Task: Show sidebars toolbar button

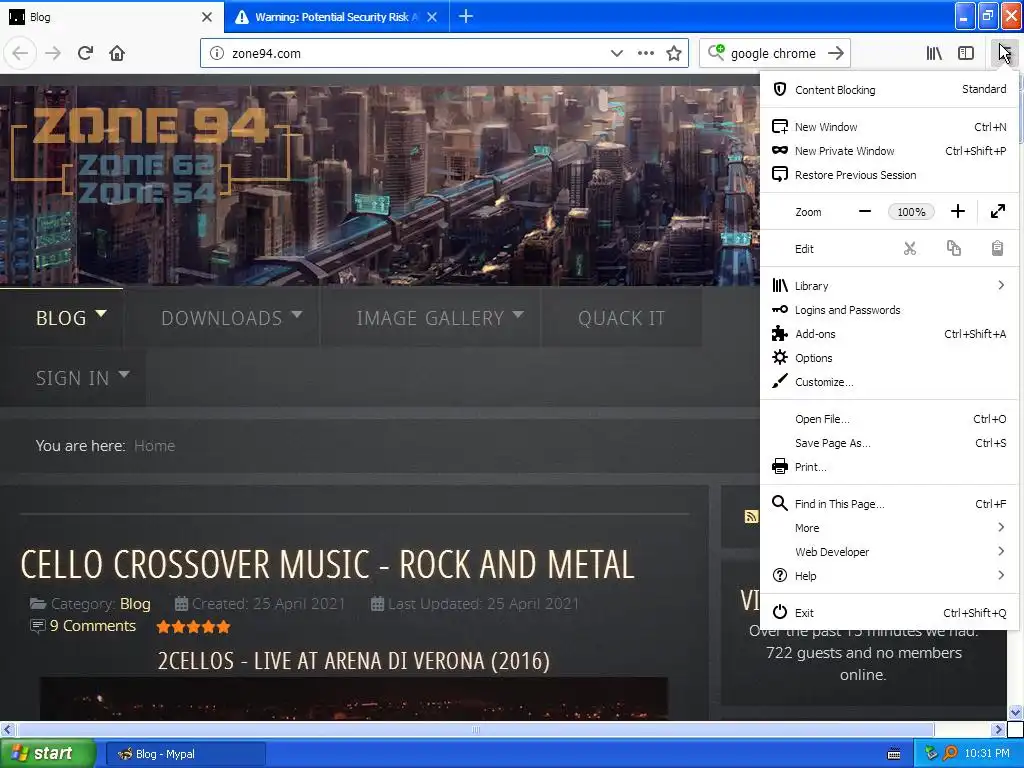Action: 966,53
